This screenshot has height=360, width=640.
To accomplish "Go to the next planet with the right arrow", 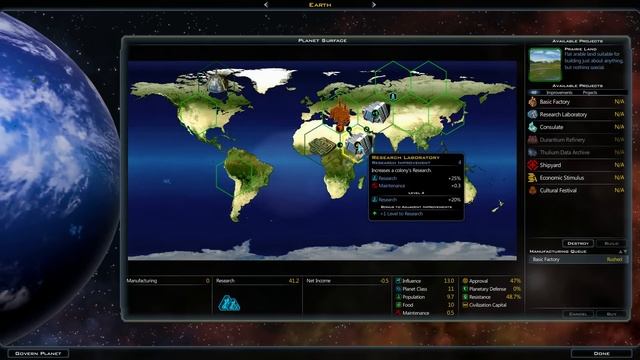I will [373, 4].
